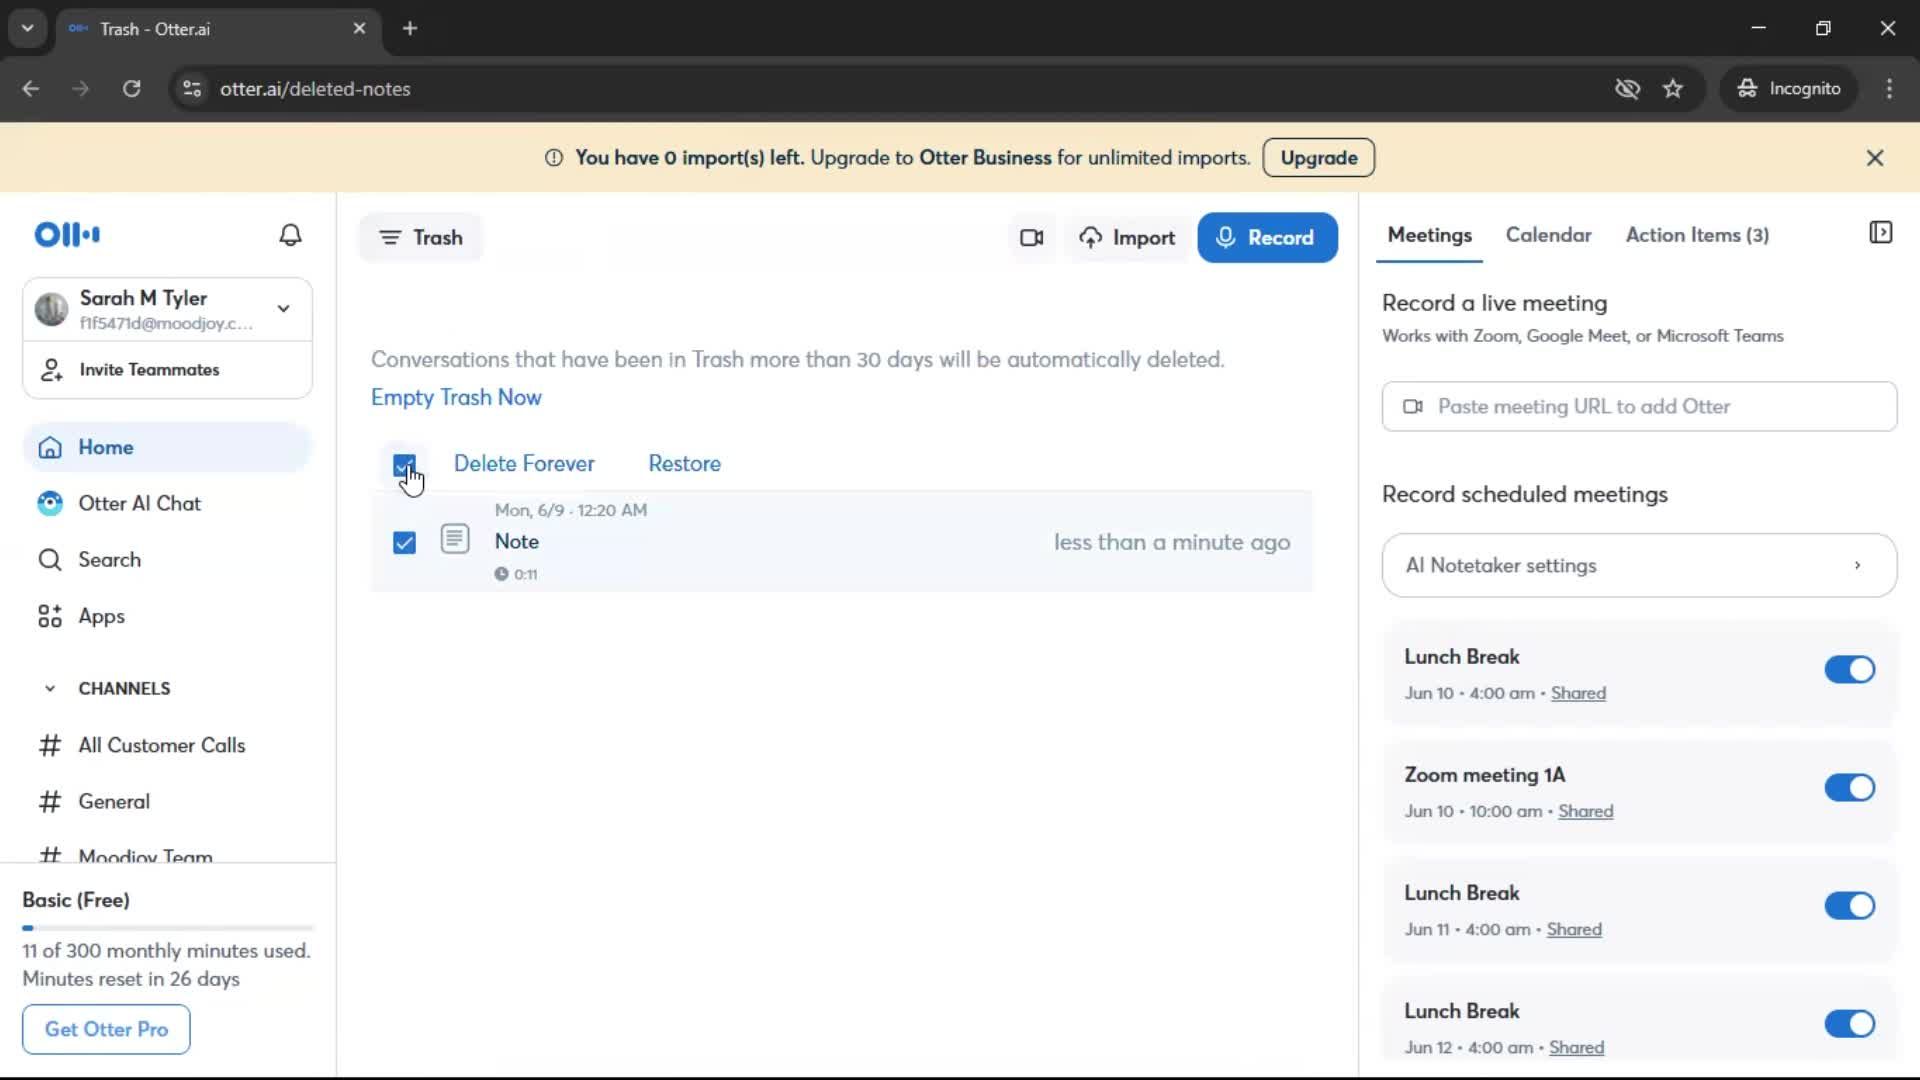The image size is (1920, 1080).
Task: Turn off the Jun 10 Lunch Break toggle
Action: click(x=1849, y=670)
